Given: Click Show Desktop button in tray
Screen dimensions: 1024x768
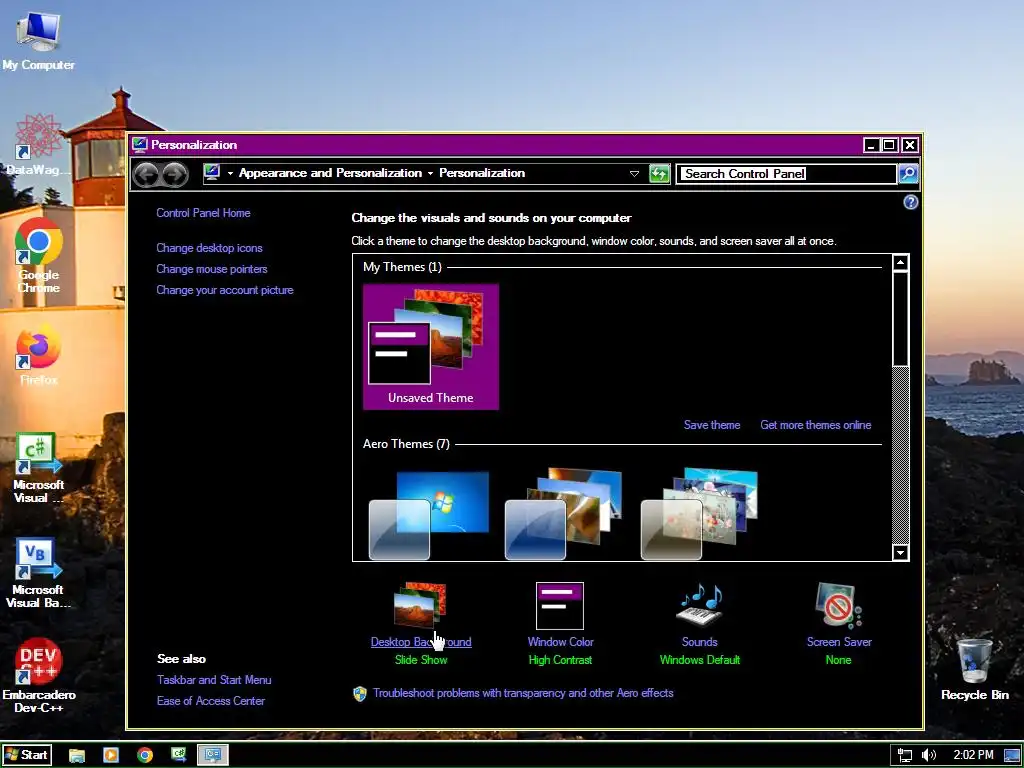Looking at the screenshot, I should pos(1012,756).
